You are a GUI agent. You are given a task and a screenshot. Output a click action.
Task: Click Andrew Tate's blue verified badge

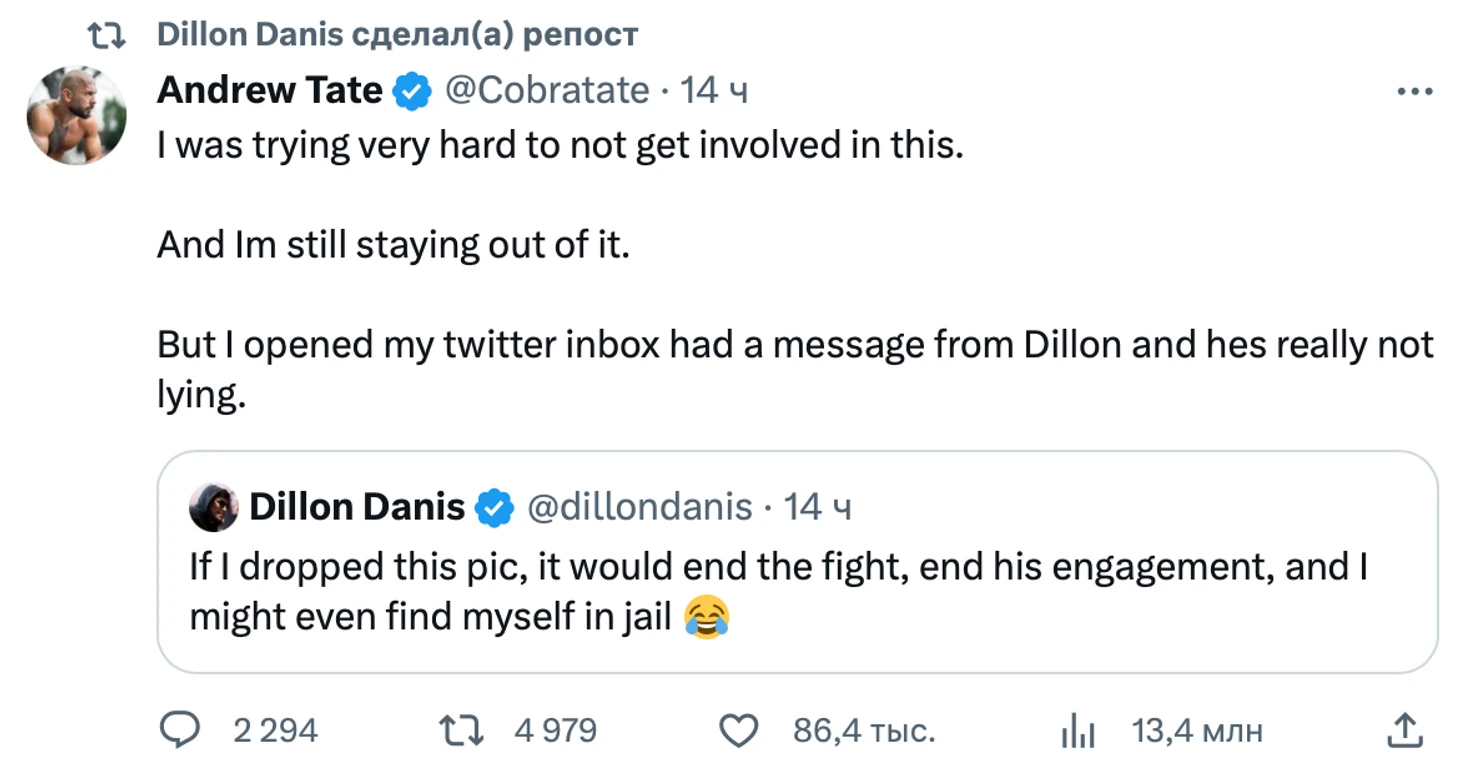(411, 92)
